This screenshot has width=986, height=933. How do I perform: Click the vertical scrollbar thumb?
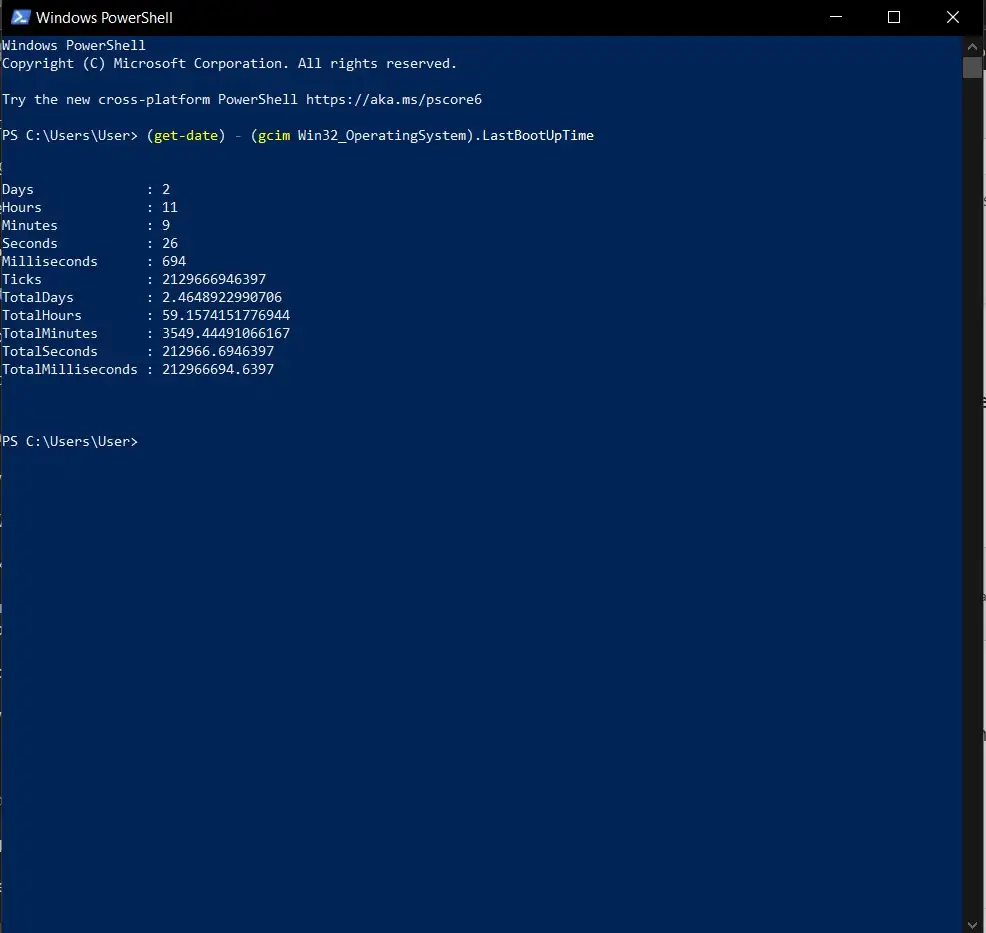pos(972,67)
